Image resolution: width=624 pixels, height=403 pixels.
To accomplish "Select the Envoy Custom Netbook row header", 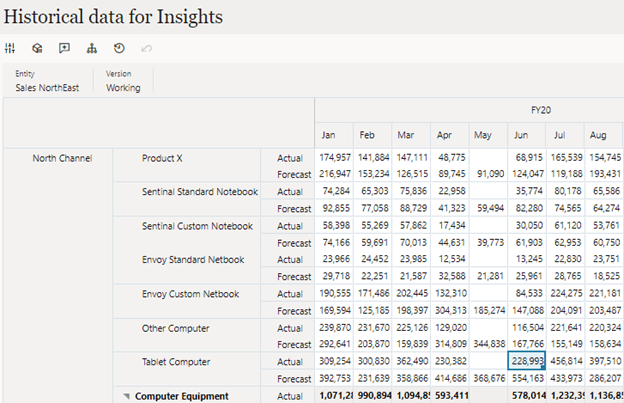I will 190,294.
